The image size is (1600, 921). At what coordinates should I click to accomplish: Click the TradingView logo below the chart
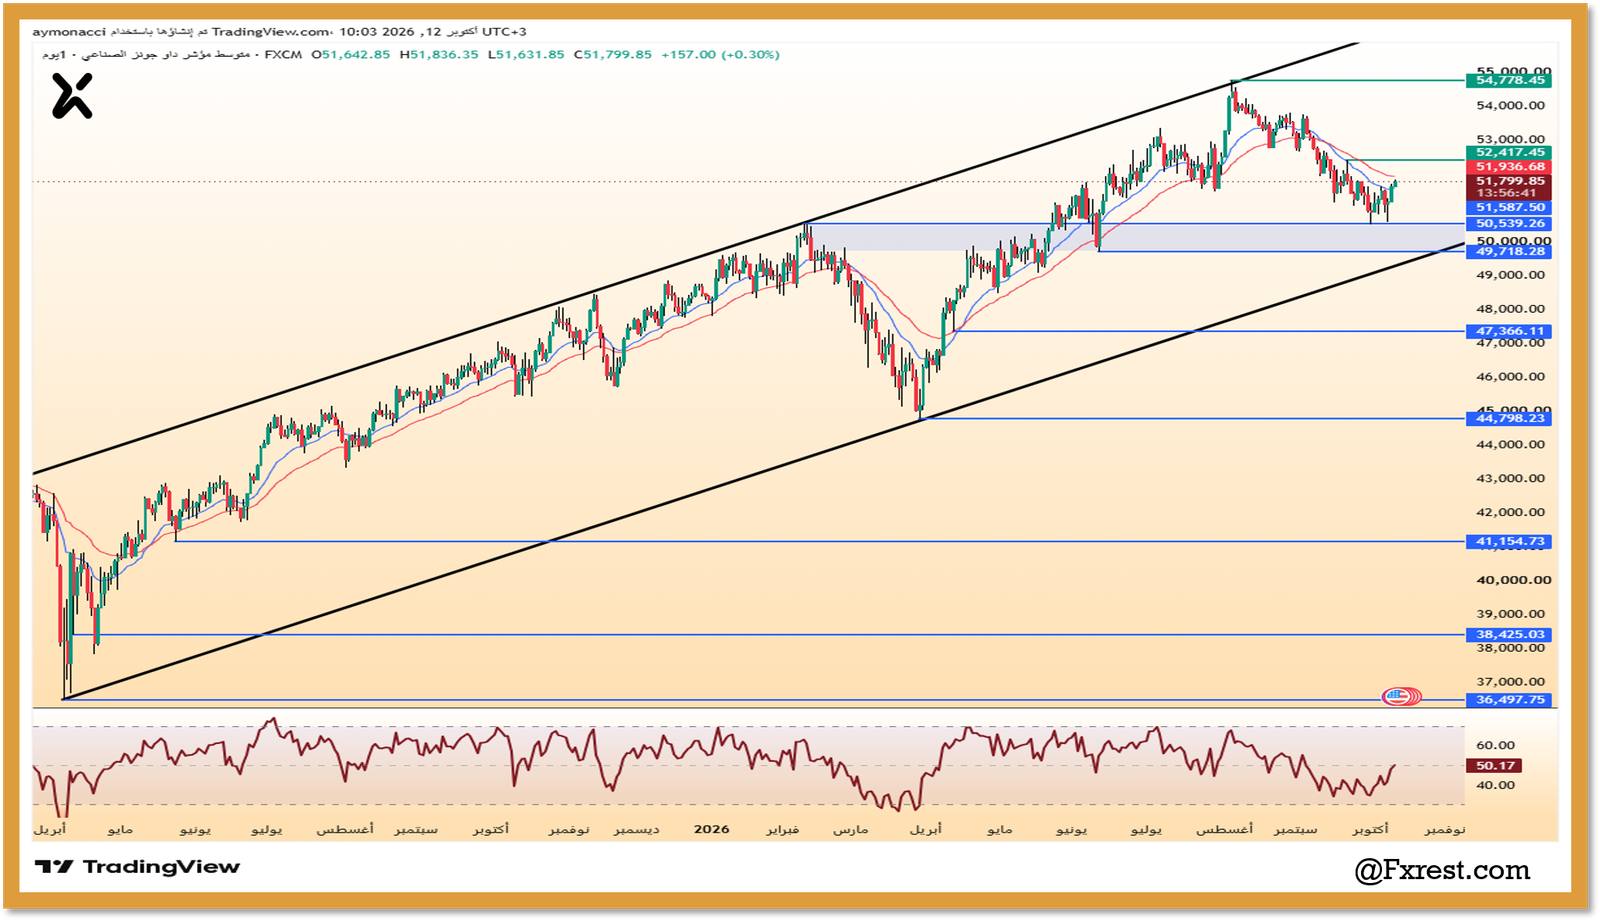pos(137,867)
